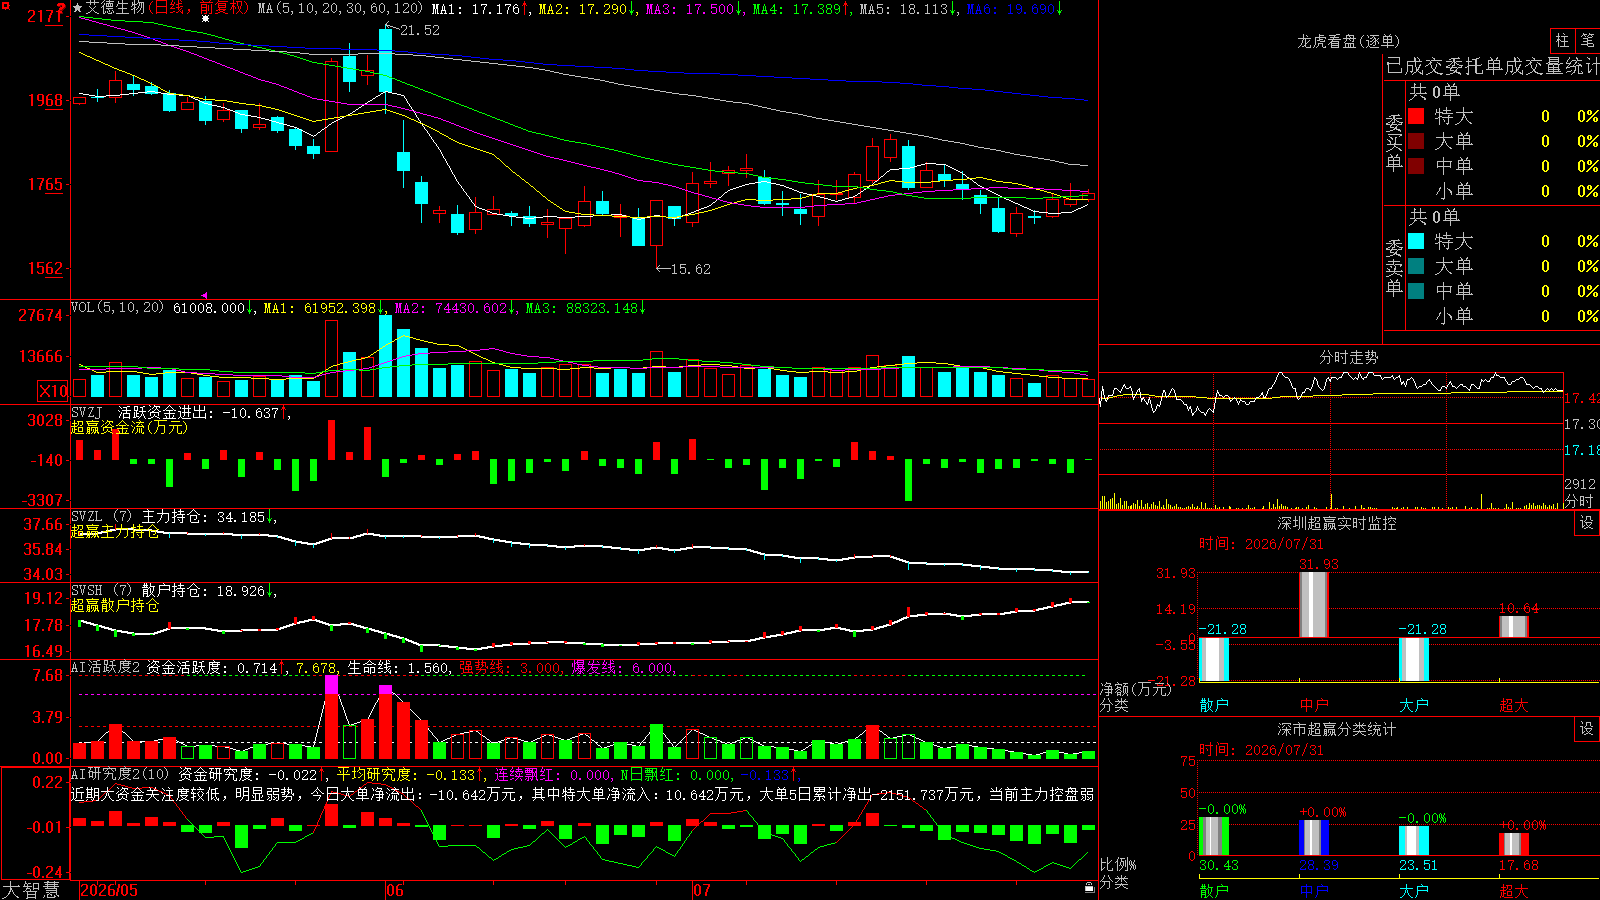Viewport: 1600px width, 900px height.
Task: Click the 超赢主力持仓 label
Action: (115, 531)
